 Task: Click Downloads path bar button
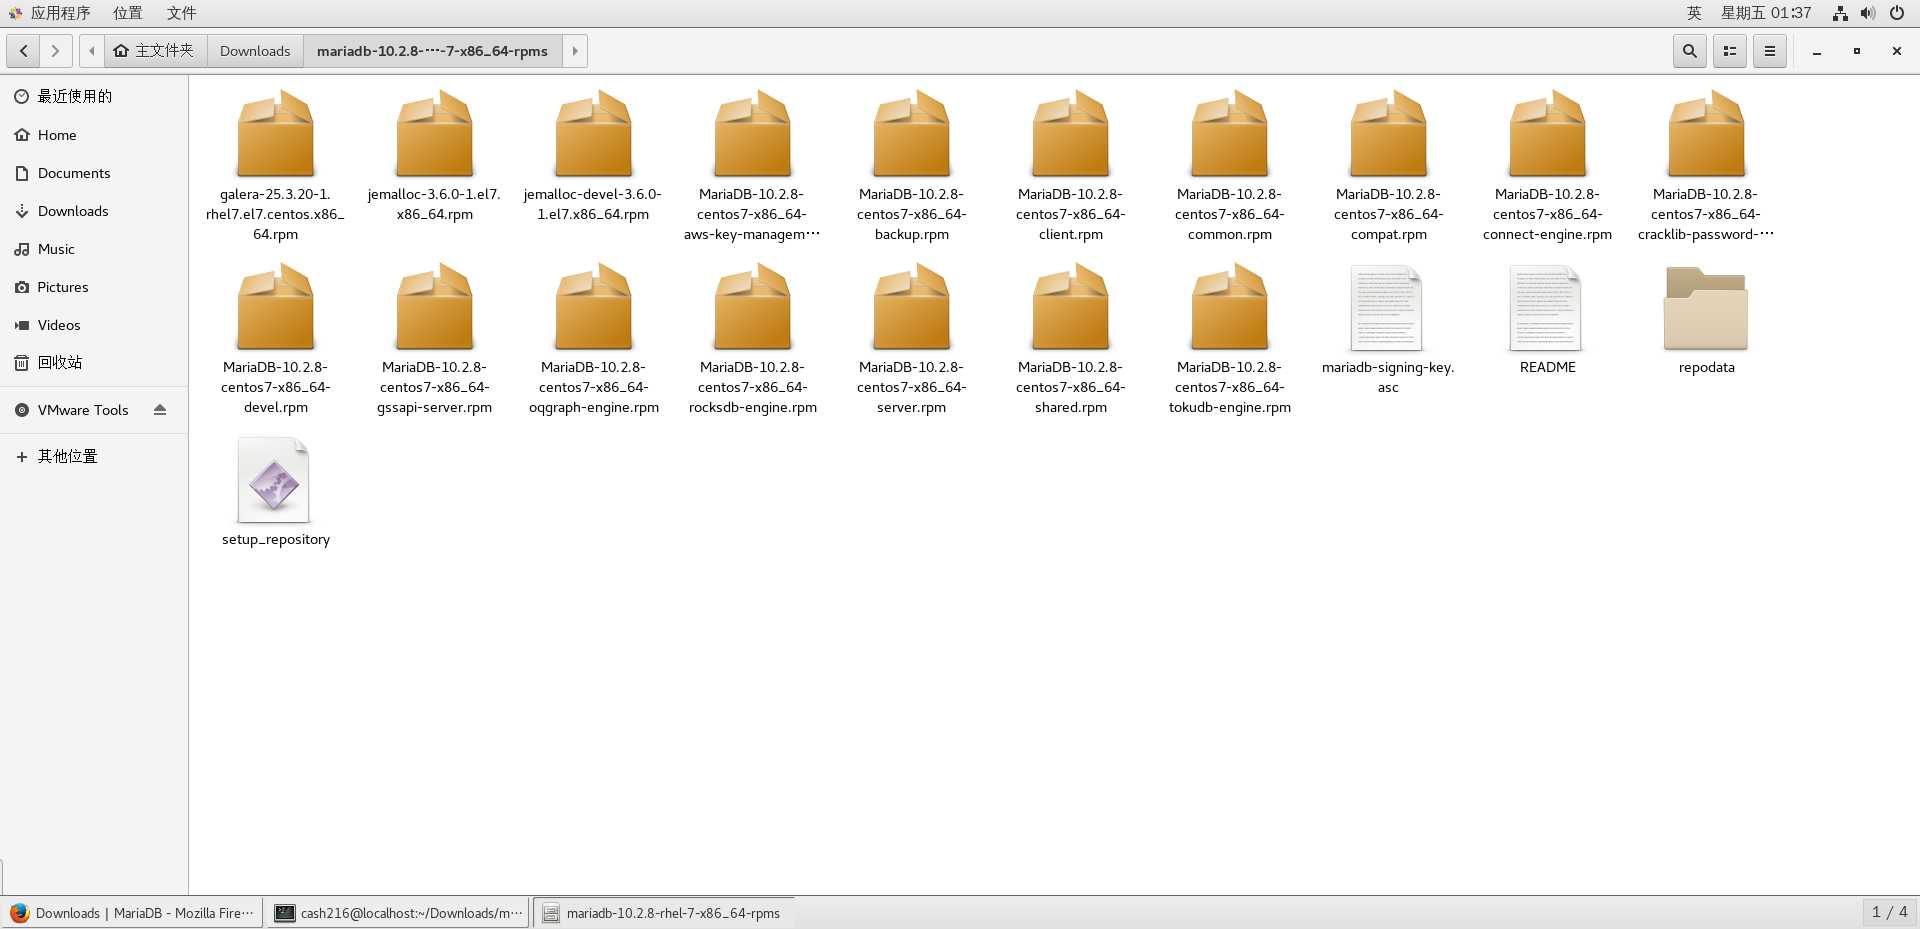click(x=255, y=51)
